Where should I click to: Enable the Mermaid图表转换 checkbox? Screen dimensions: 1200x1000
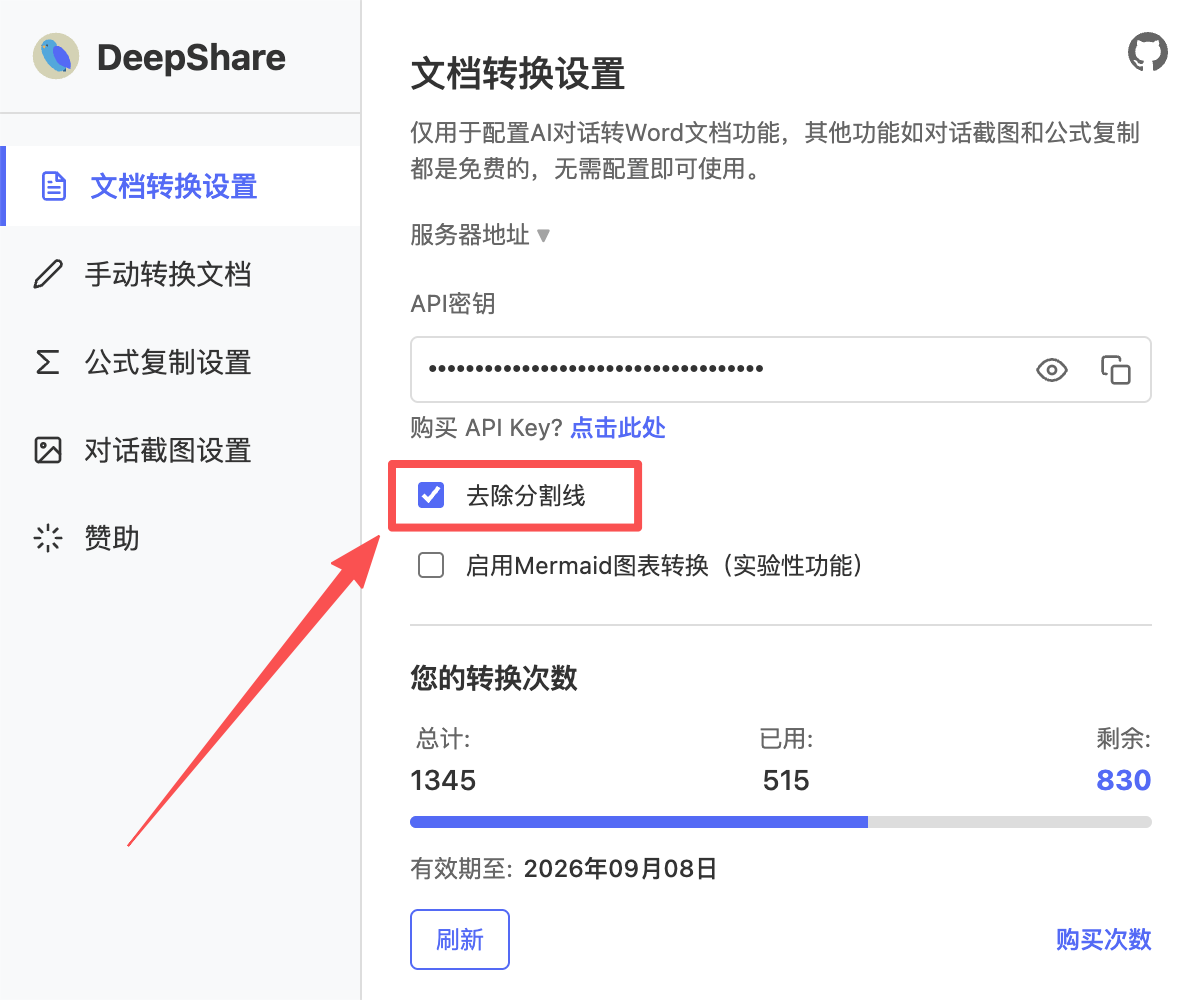click(431, 566)
